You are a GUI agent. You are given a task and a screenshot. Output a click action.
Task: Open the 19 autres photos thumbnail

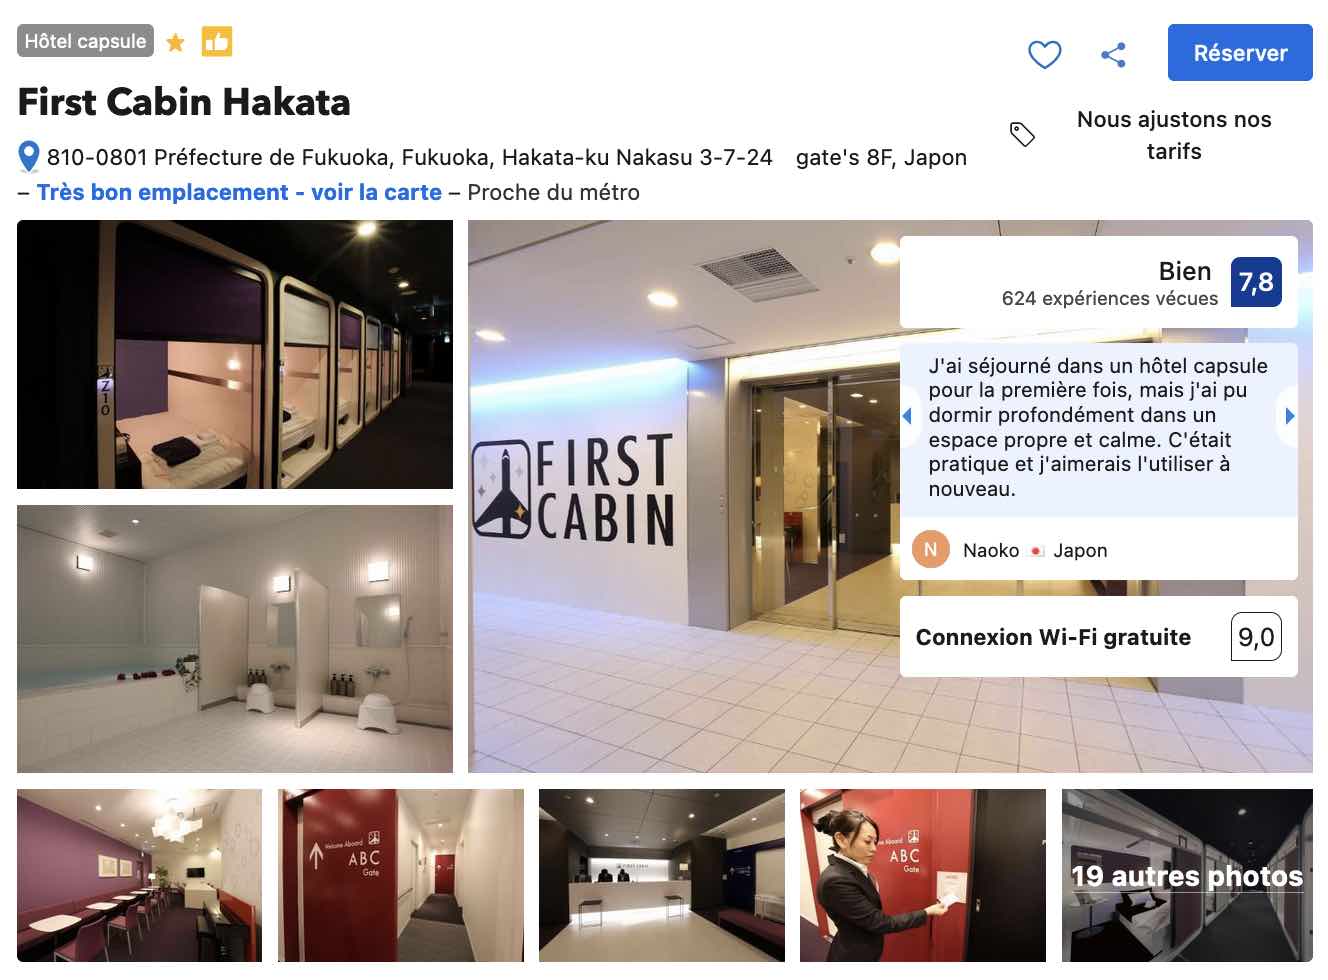(x=1187, y=875)
